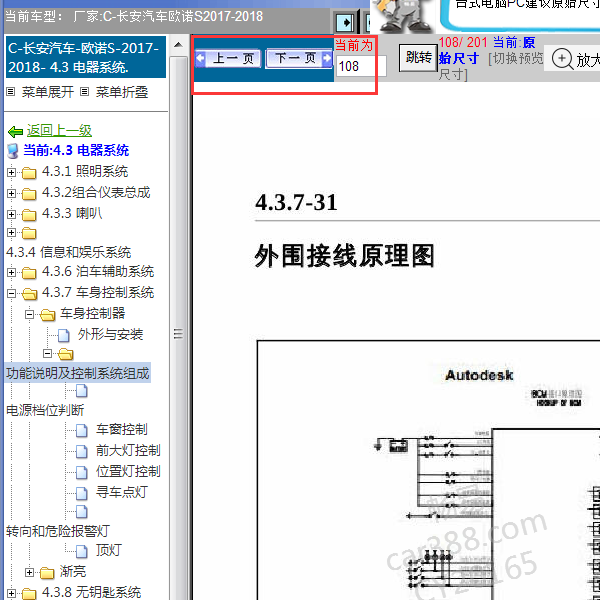600x600 pixels.
Task: Click page icon of 寻车点灯
Action: (82, 493)
